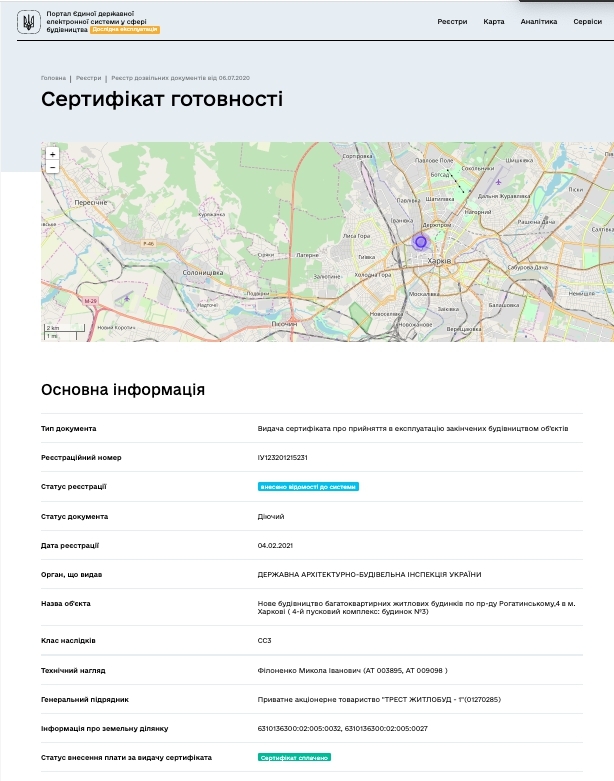The height and width of the screenshot is (781, 614).
Task: Select the consequence class СС3 value
Action: click(264, 641)
